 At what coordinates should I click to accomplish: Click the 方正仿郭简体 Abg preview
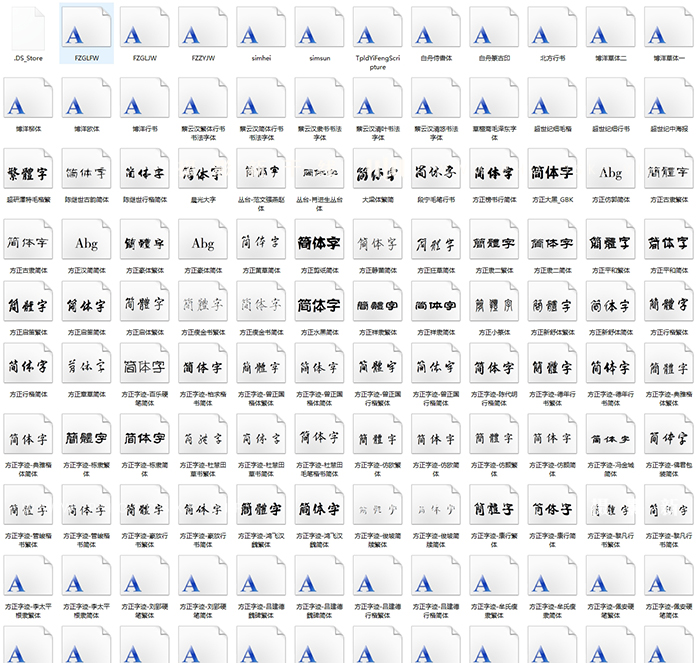(x=611, y=169)
